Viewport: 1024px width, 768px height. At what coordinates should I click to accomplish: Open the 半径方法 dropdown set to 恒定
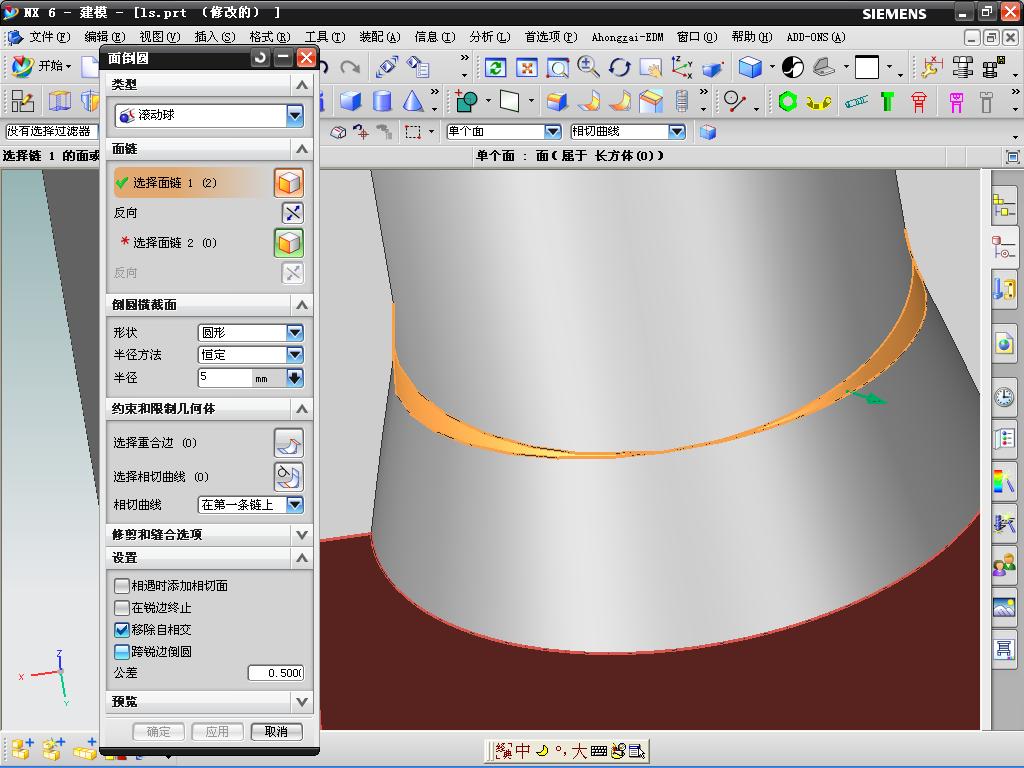295,355
